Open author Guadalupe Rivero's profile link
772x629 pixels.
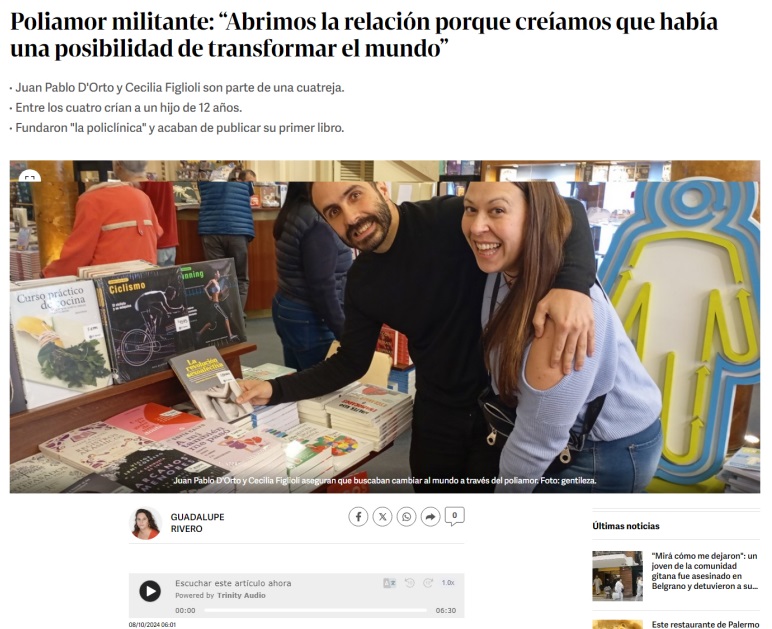(x=197, y=523)
